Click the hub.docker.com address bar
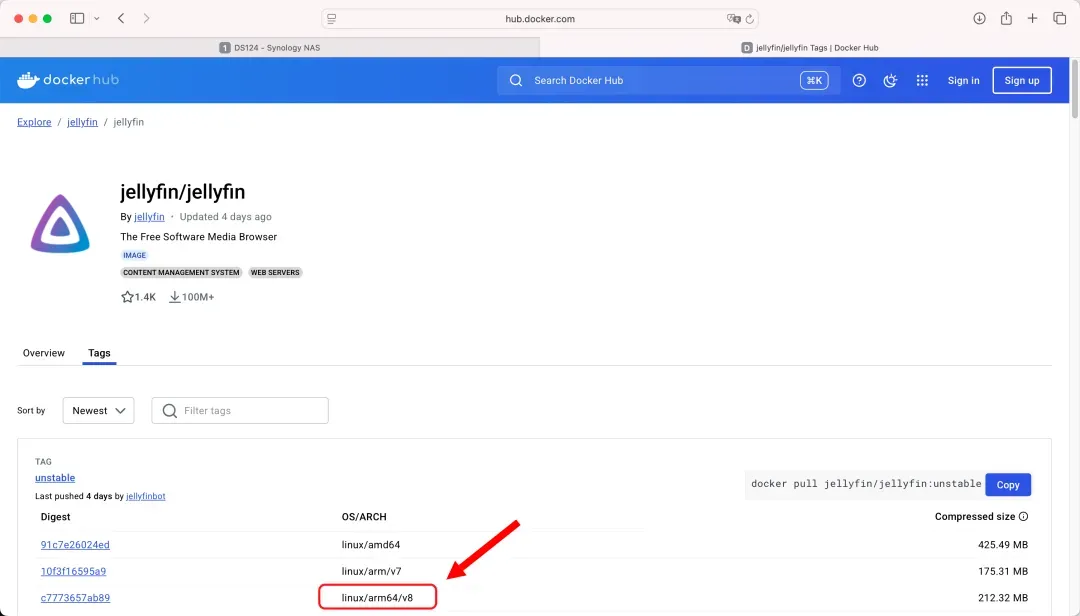 click(540, 19)
